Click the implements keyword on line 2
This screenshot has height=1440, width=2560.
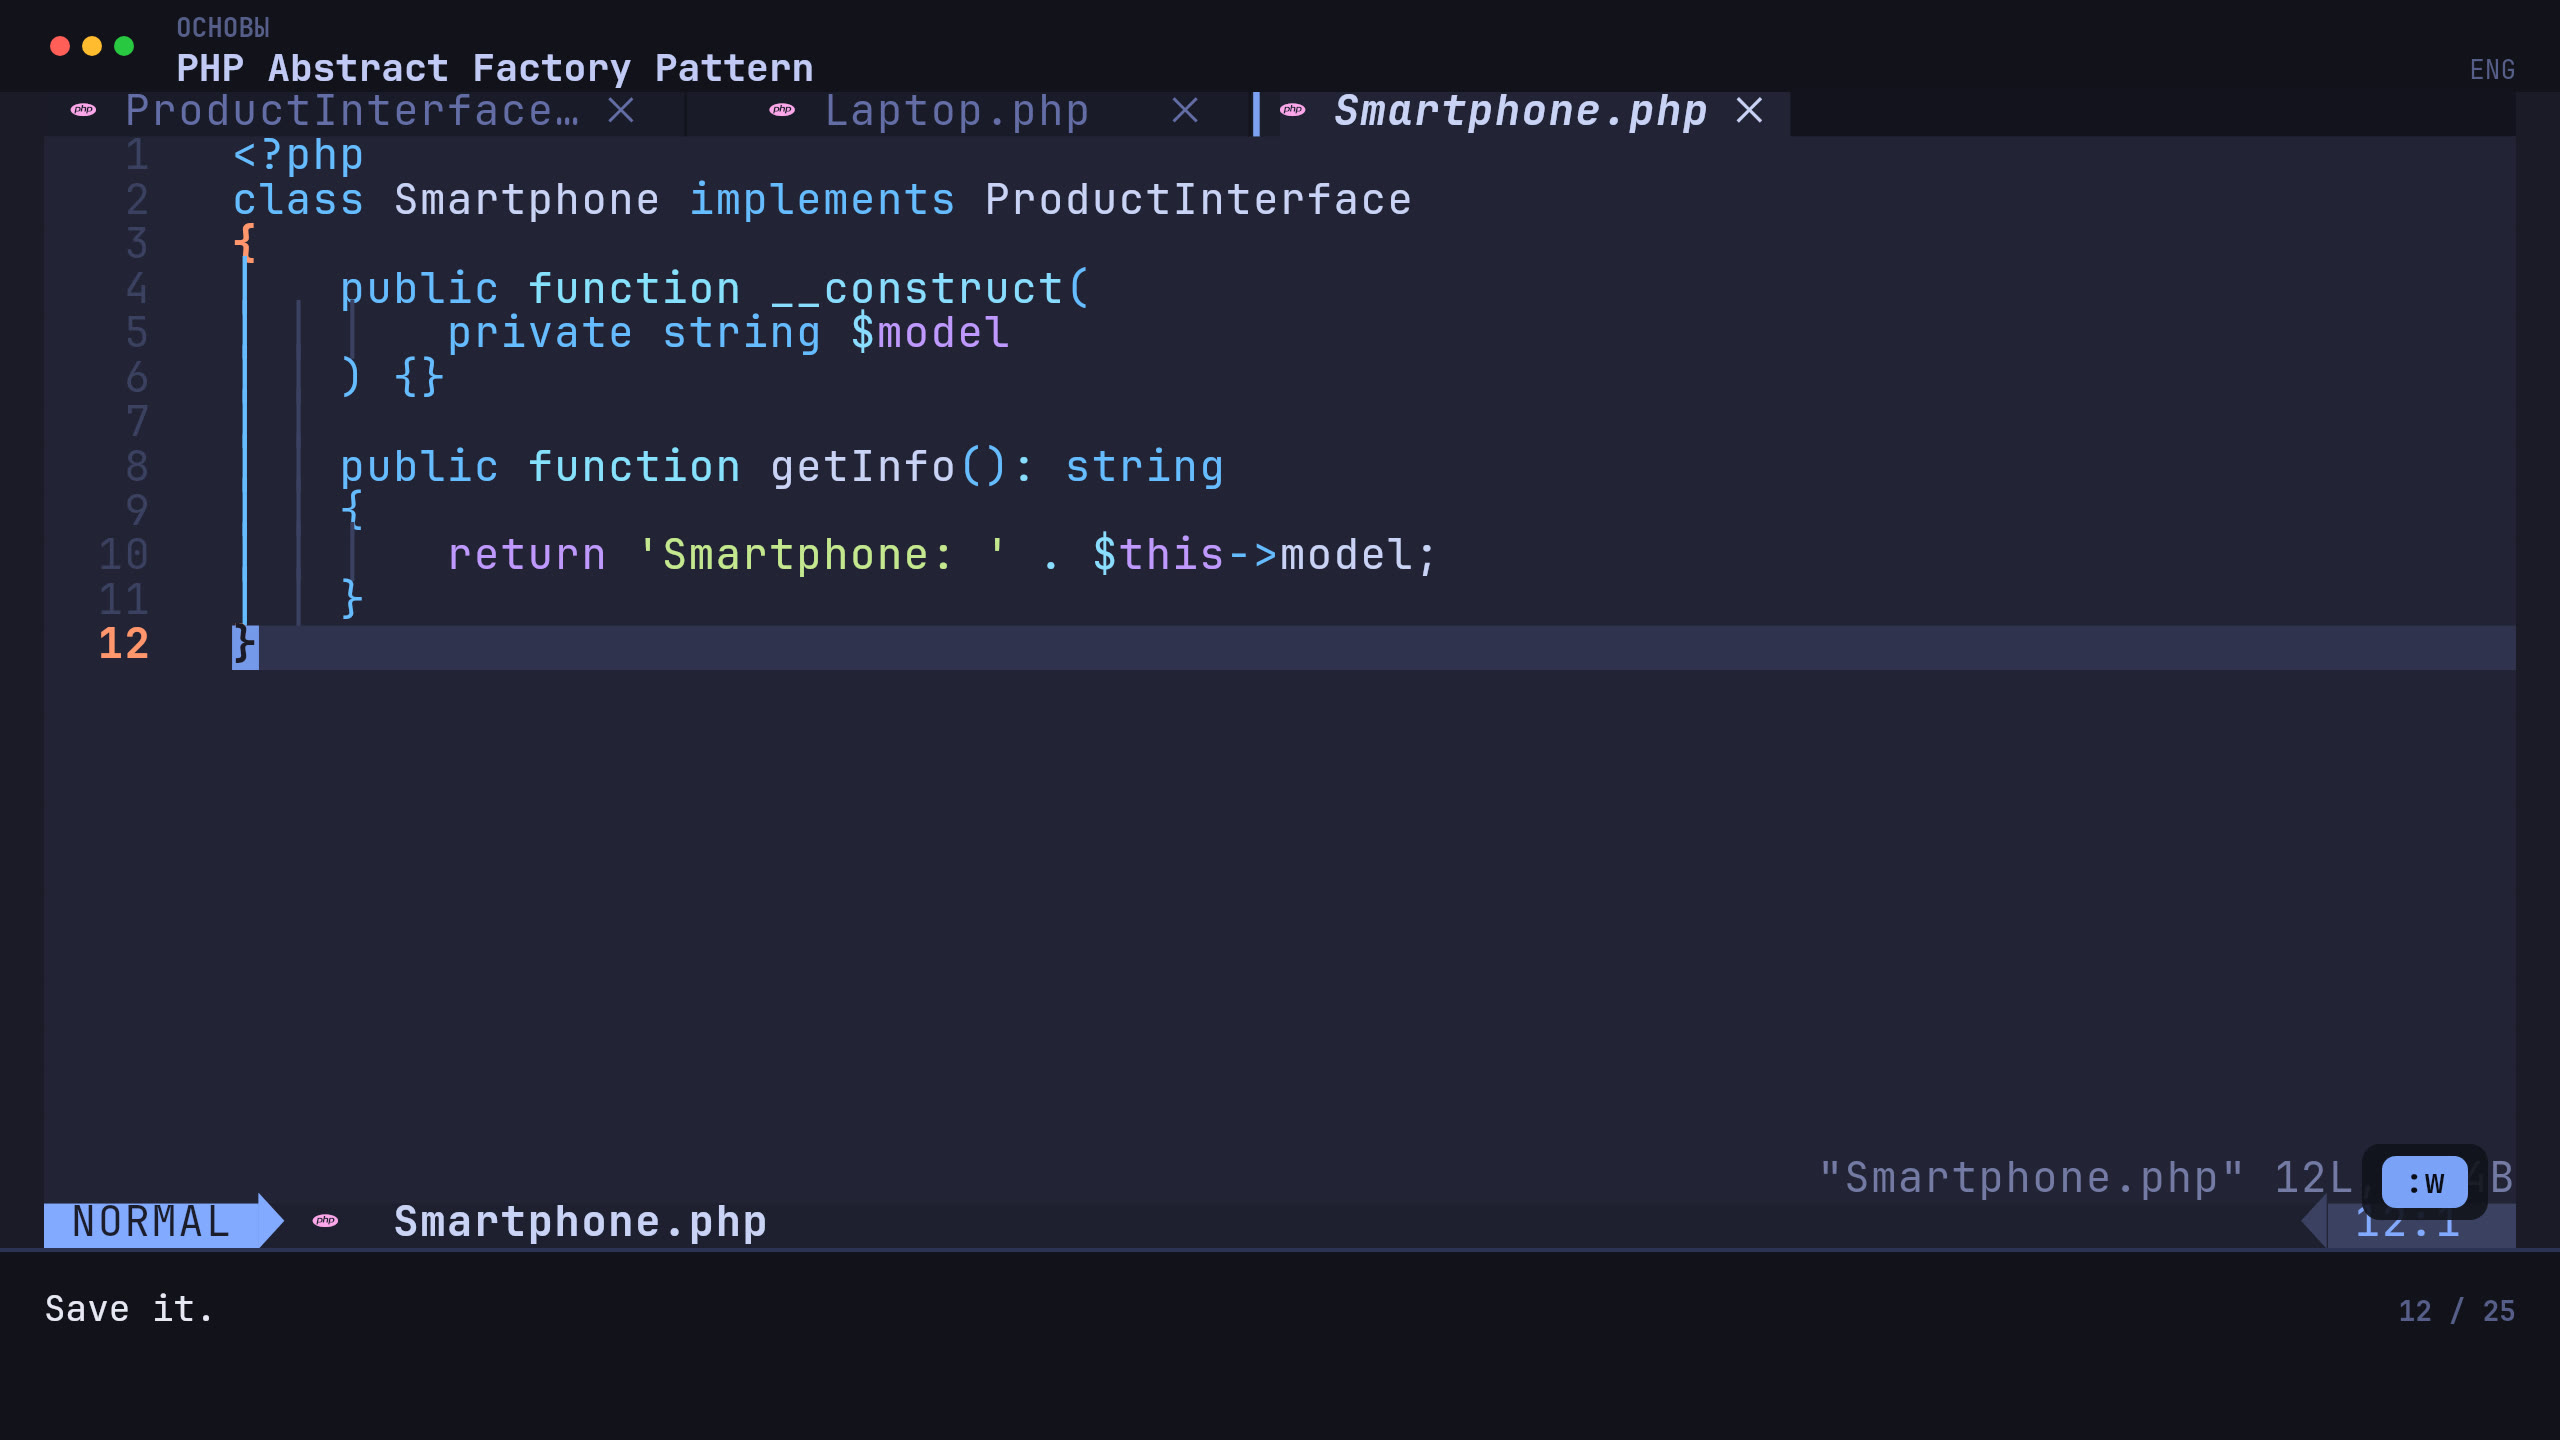point(822,200)
